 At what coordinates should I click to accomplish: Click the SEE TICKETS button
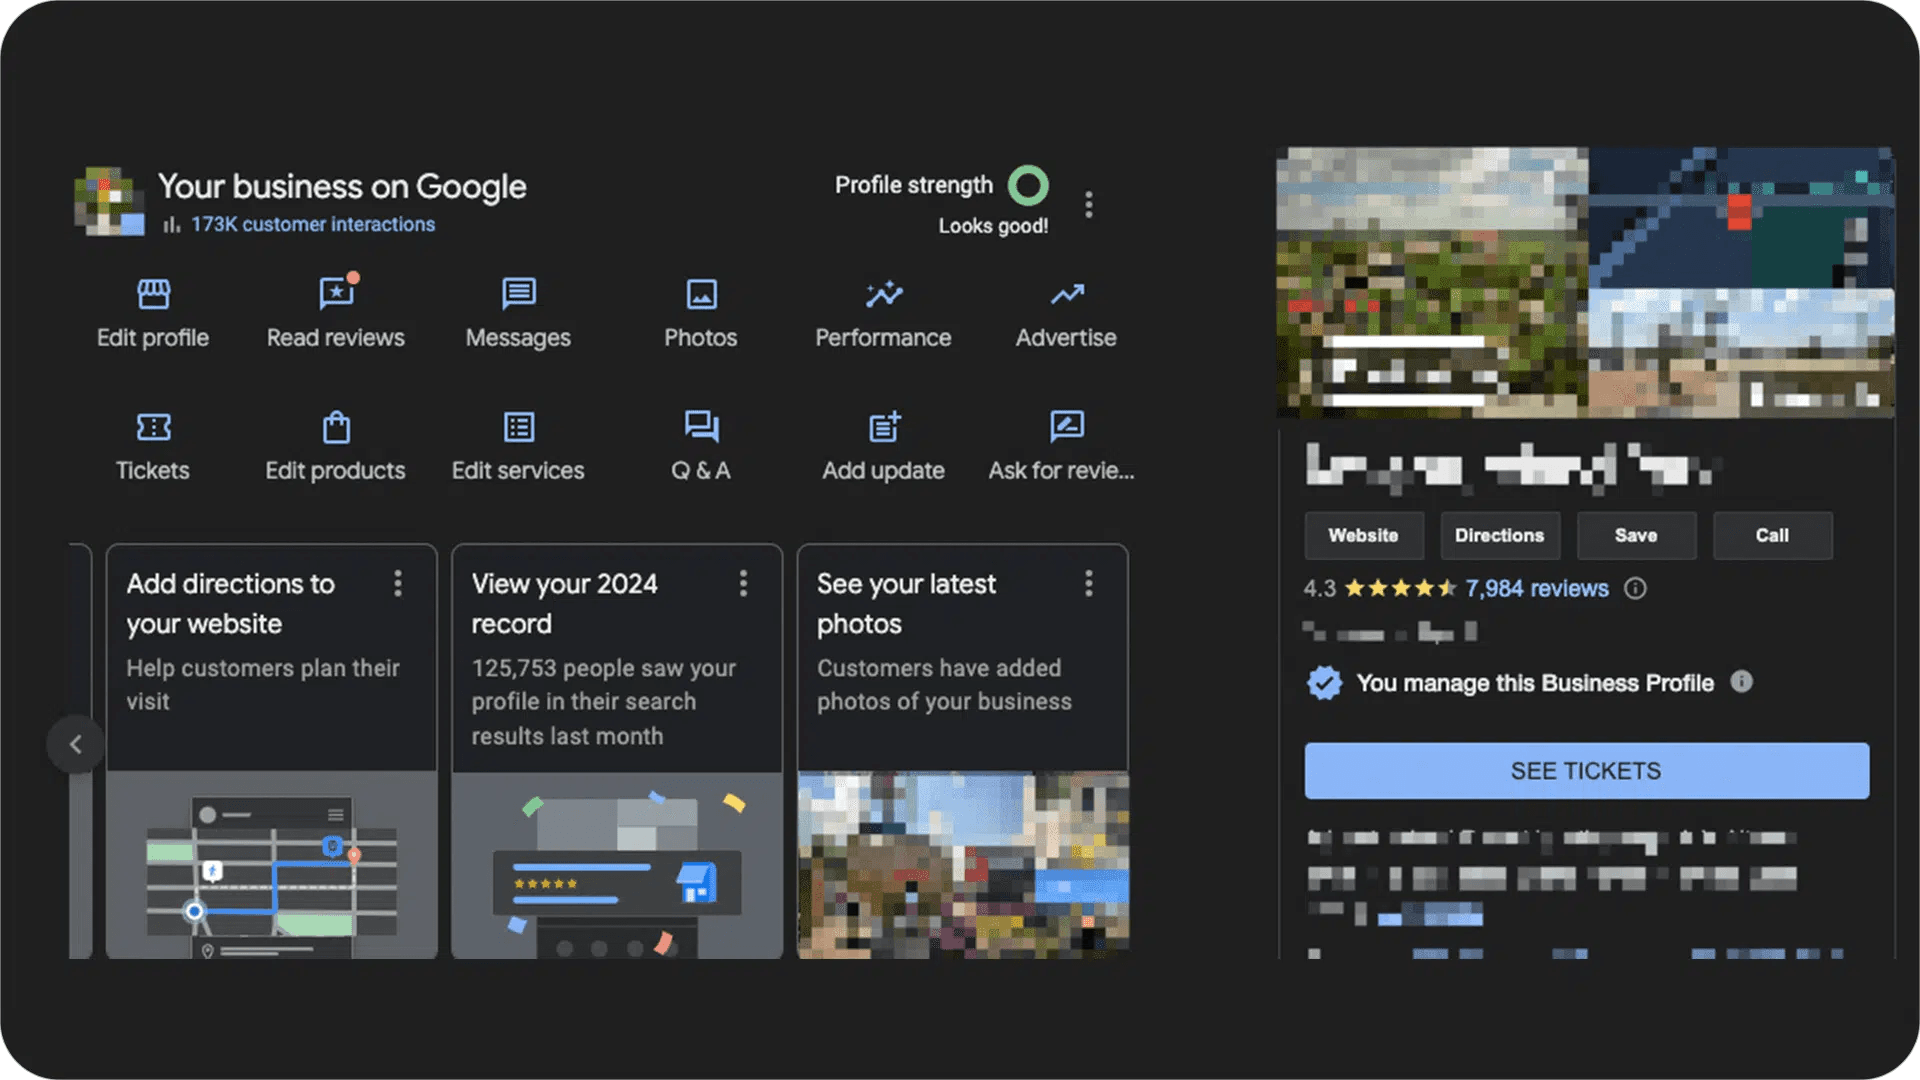(x=1587, y=771)
